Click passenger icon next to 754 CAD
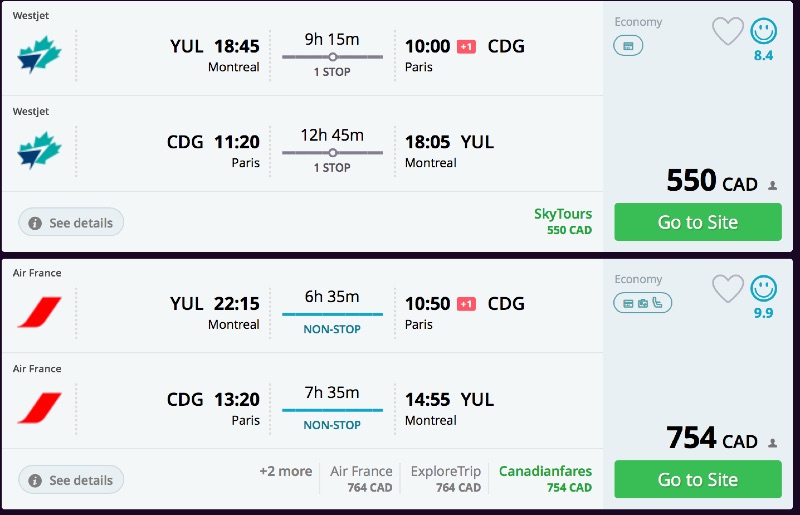Viewport: 800px width, 515px height. click(x=772, y=442)
